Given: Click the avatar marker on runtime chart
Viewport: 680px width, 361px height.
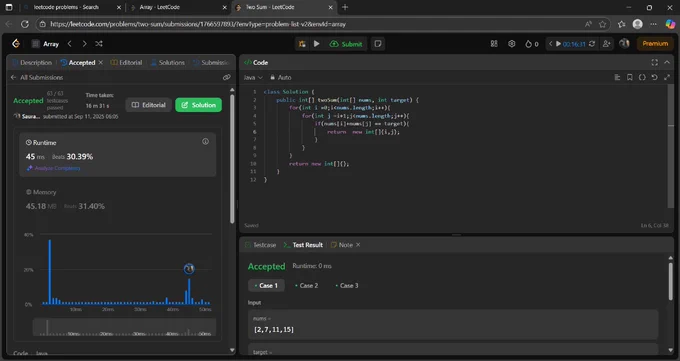Looking at the screenshot, I should click(189, 269).
